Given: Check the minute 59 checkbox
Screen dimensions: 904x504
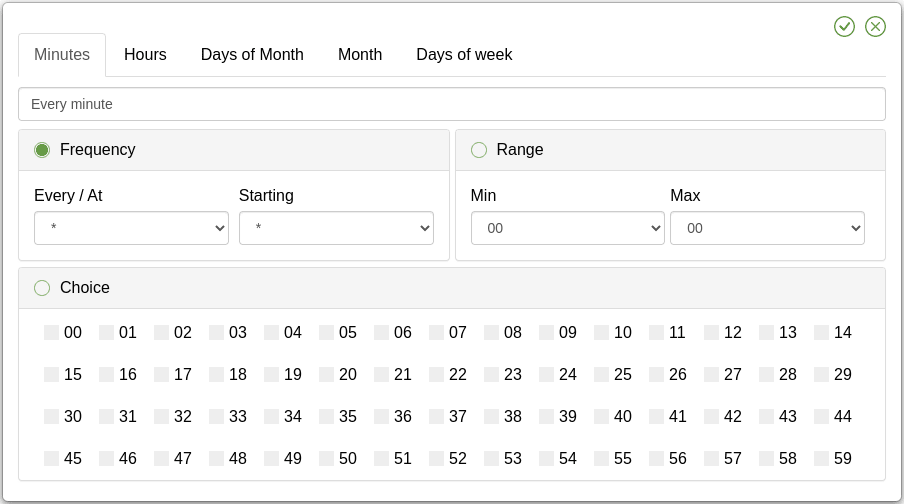Looking at the screenshot, I should (x=822, y=459).
